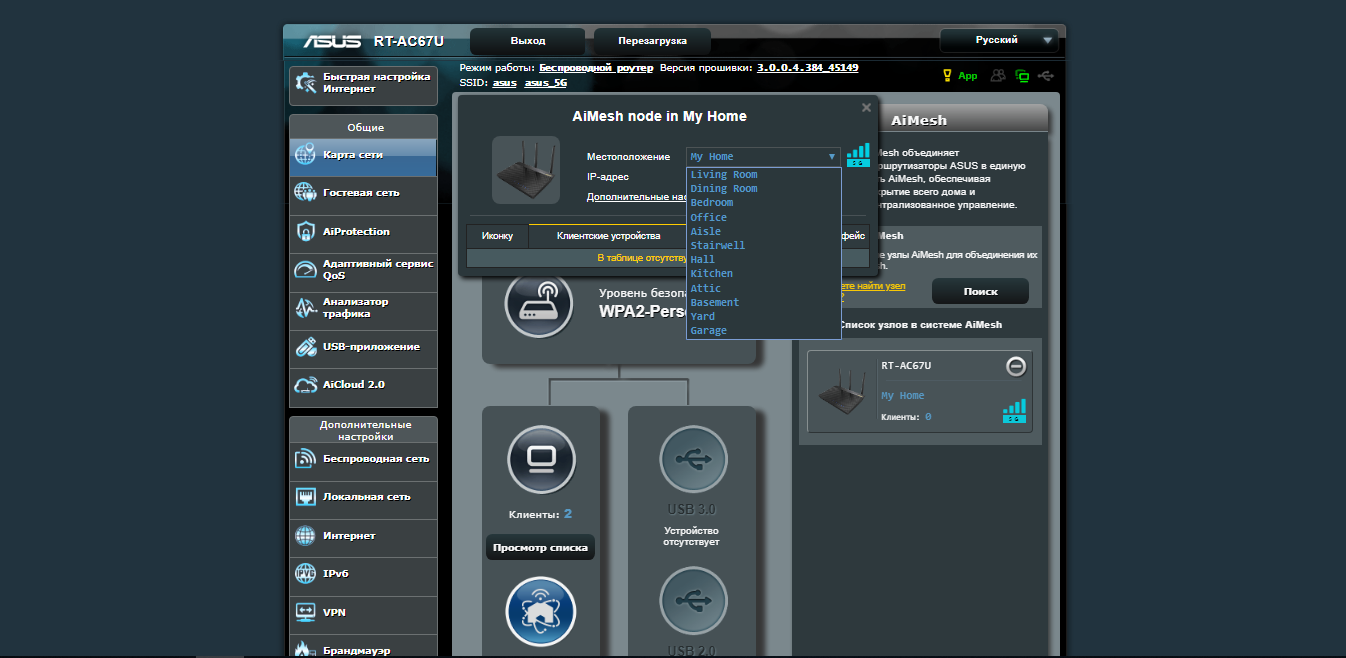The height and width of the screenshot is (658, 1346).
Task: Switch to the Иконку tab
Action: [497, 236]
